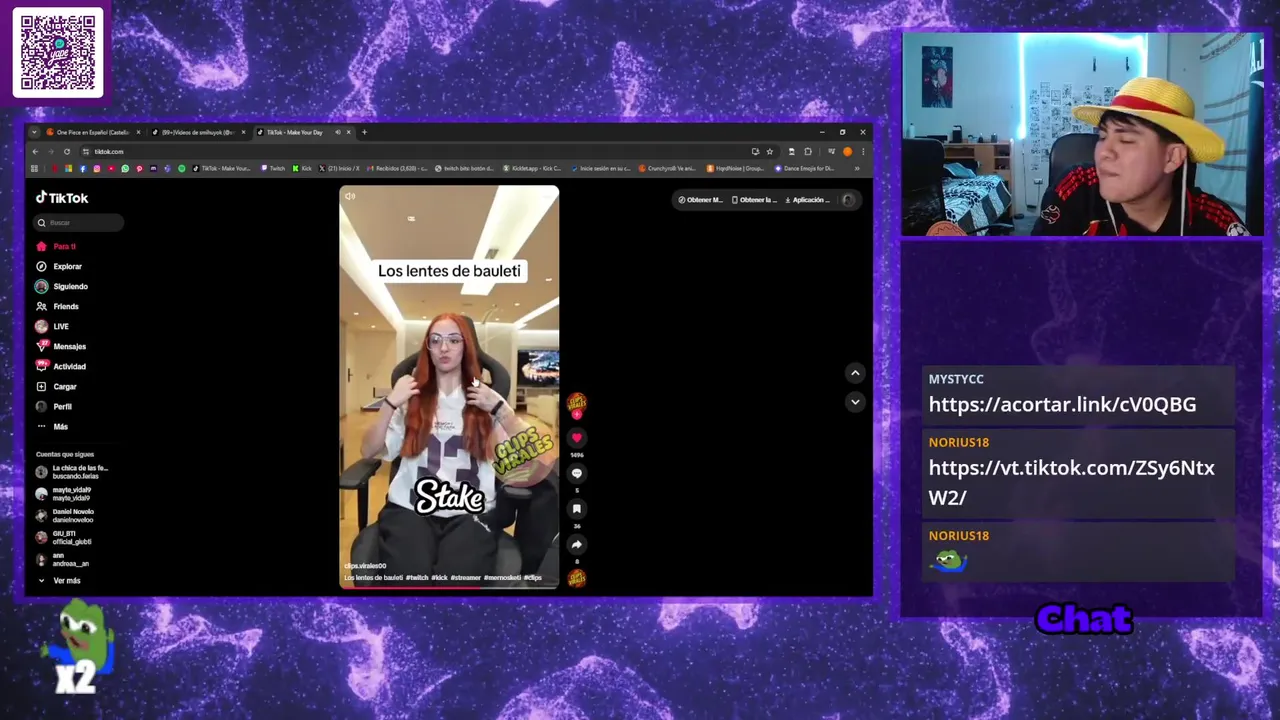Click the Aplicación download button
Image resolution: width=1280 pixels, height=720 pixels.
tap(808, 200)
